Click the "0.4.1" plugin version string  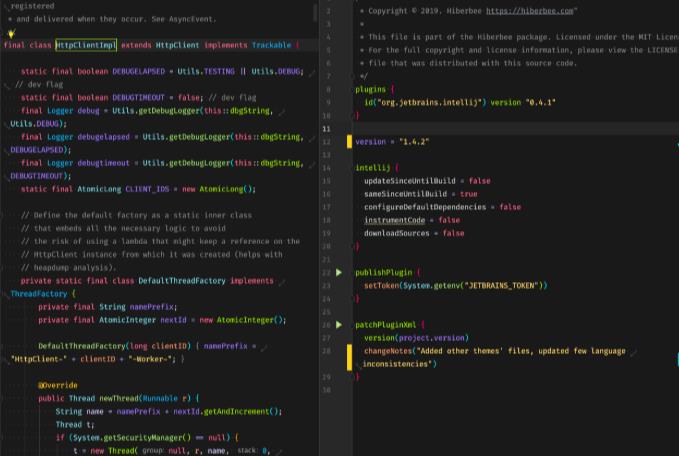(540, 103)
